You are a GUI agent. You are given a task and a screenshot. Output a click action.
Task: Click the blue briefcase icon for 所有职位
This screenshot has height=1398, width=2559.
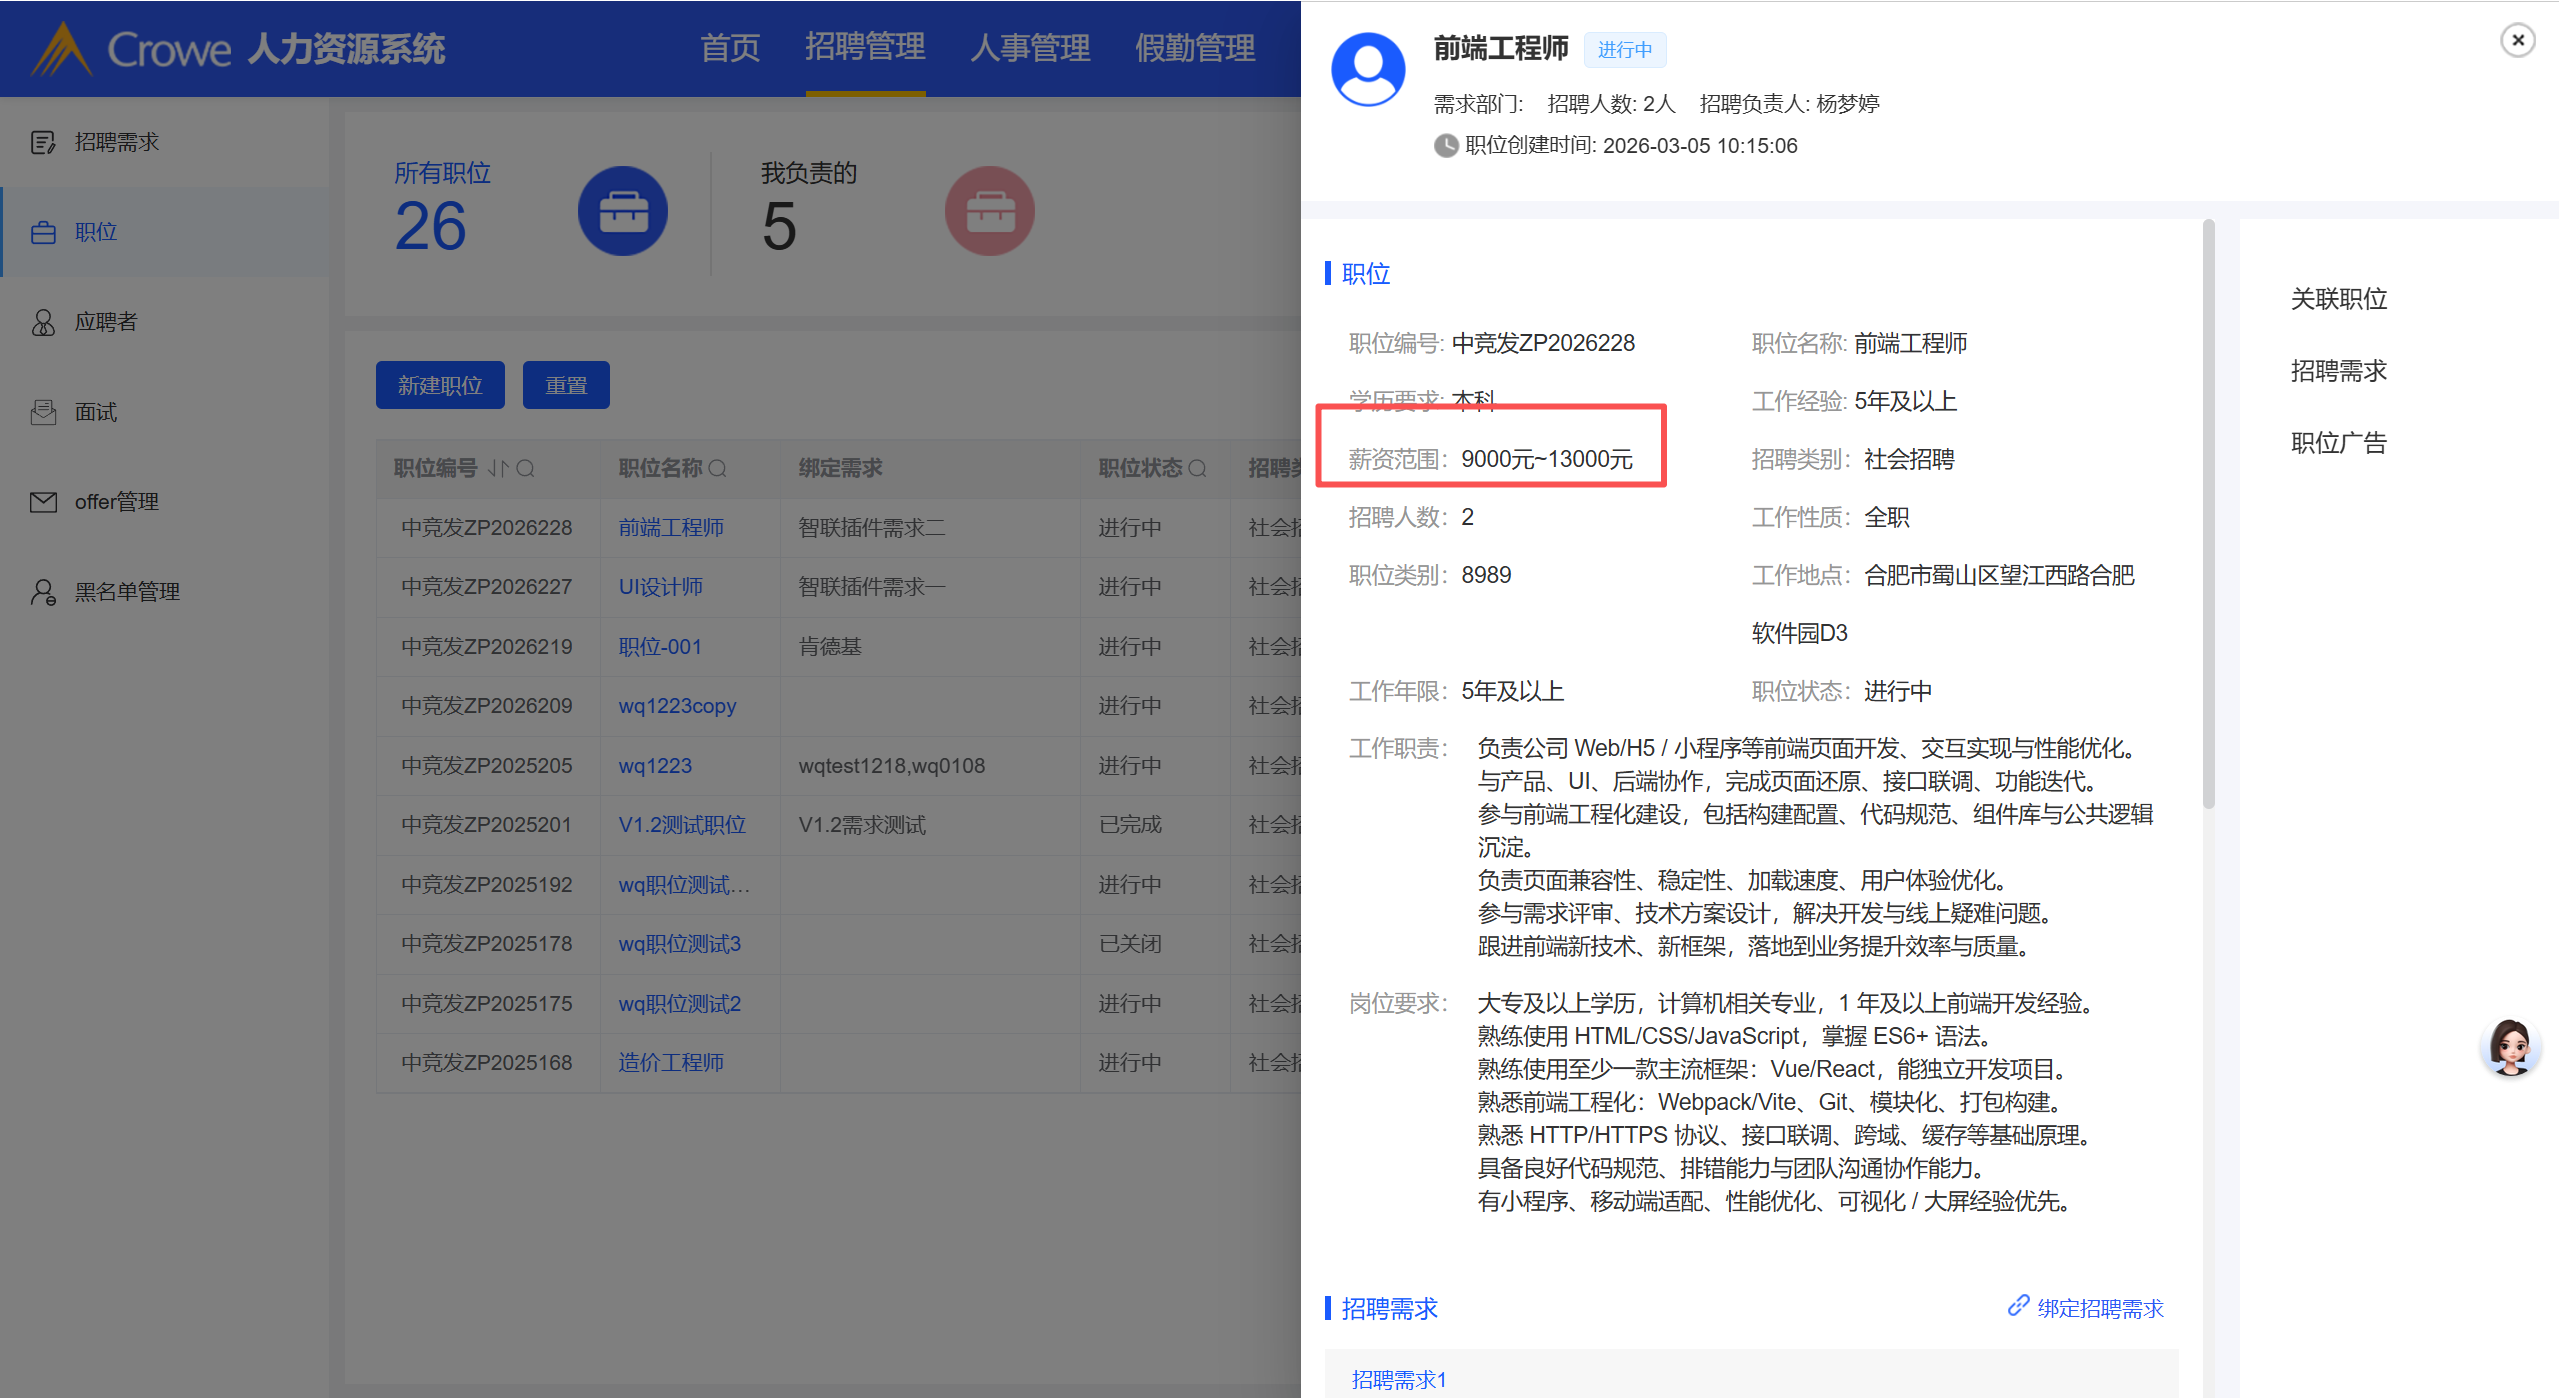click(x=623, y=211)
